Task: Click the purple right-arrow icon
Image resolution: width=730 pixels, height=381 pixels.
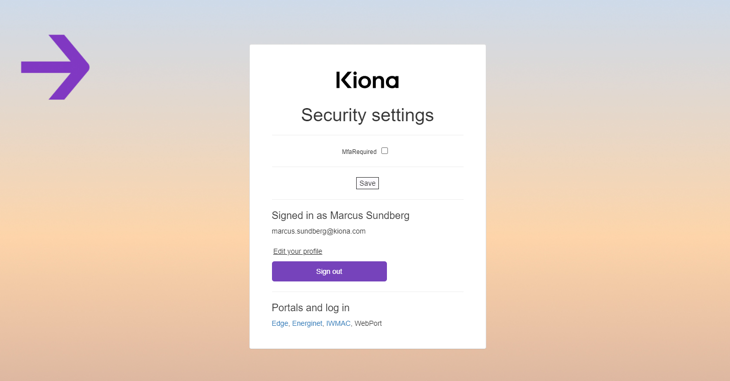Action: tap(55, 67)
